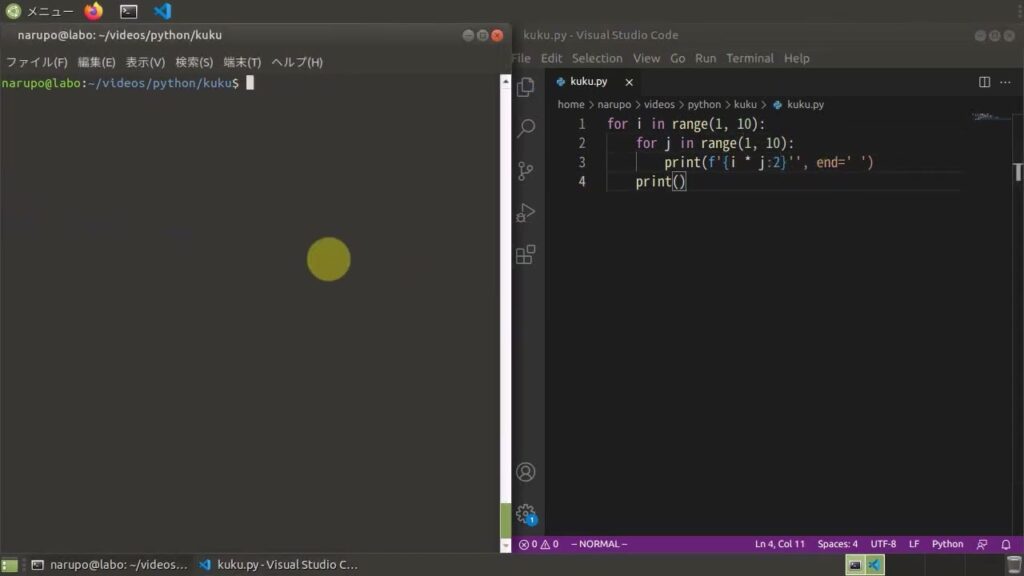Viewport: 1024px width, 576px height.
Task: Open the Extensions view
Action: coord(525,255)
